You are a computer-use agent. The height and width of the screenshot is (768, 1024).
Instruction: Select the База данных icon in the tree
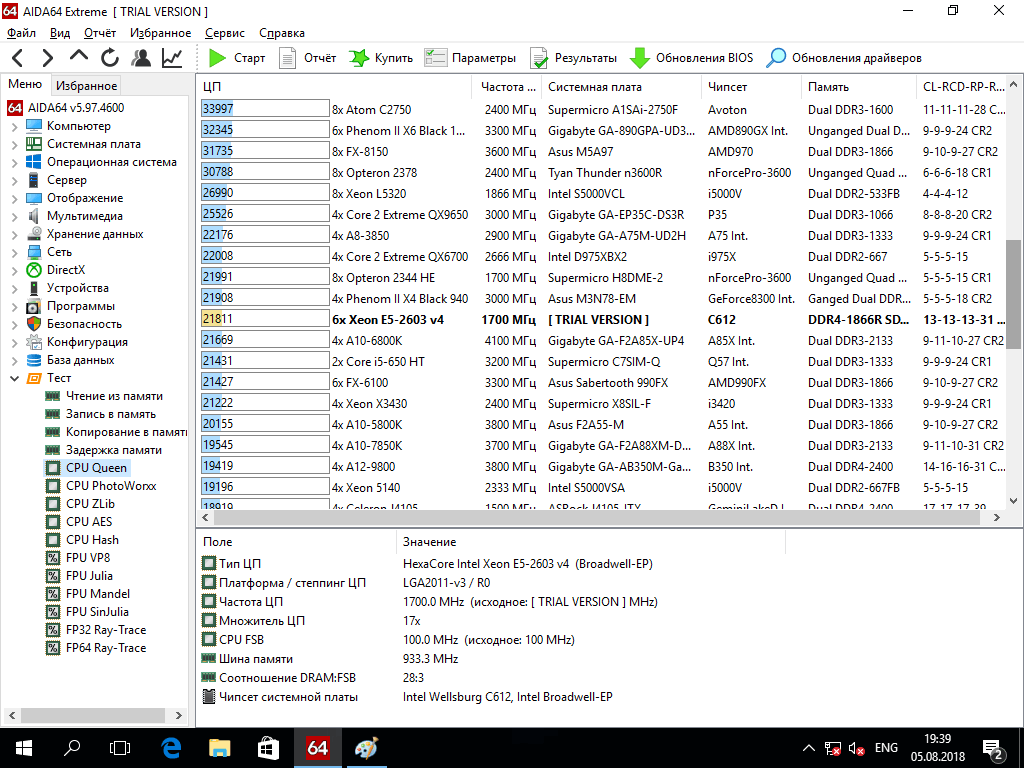[x=34, y=360]
